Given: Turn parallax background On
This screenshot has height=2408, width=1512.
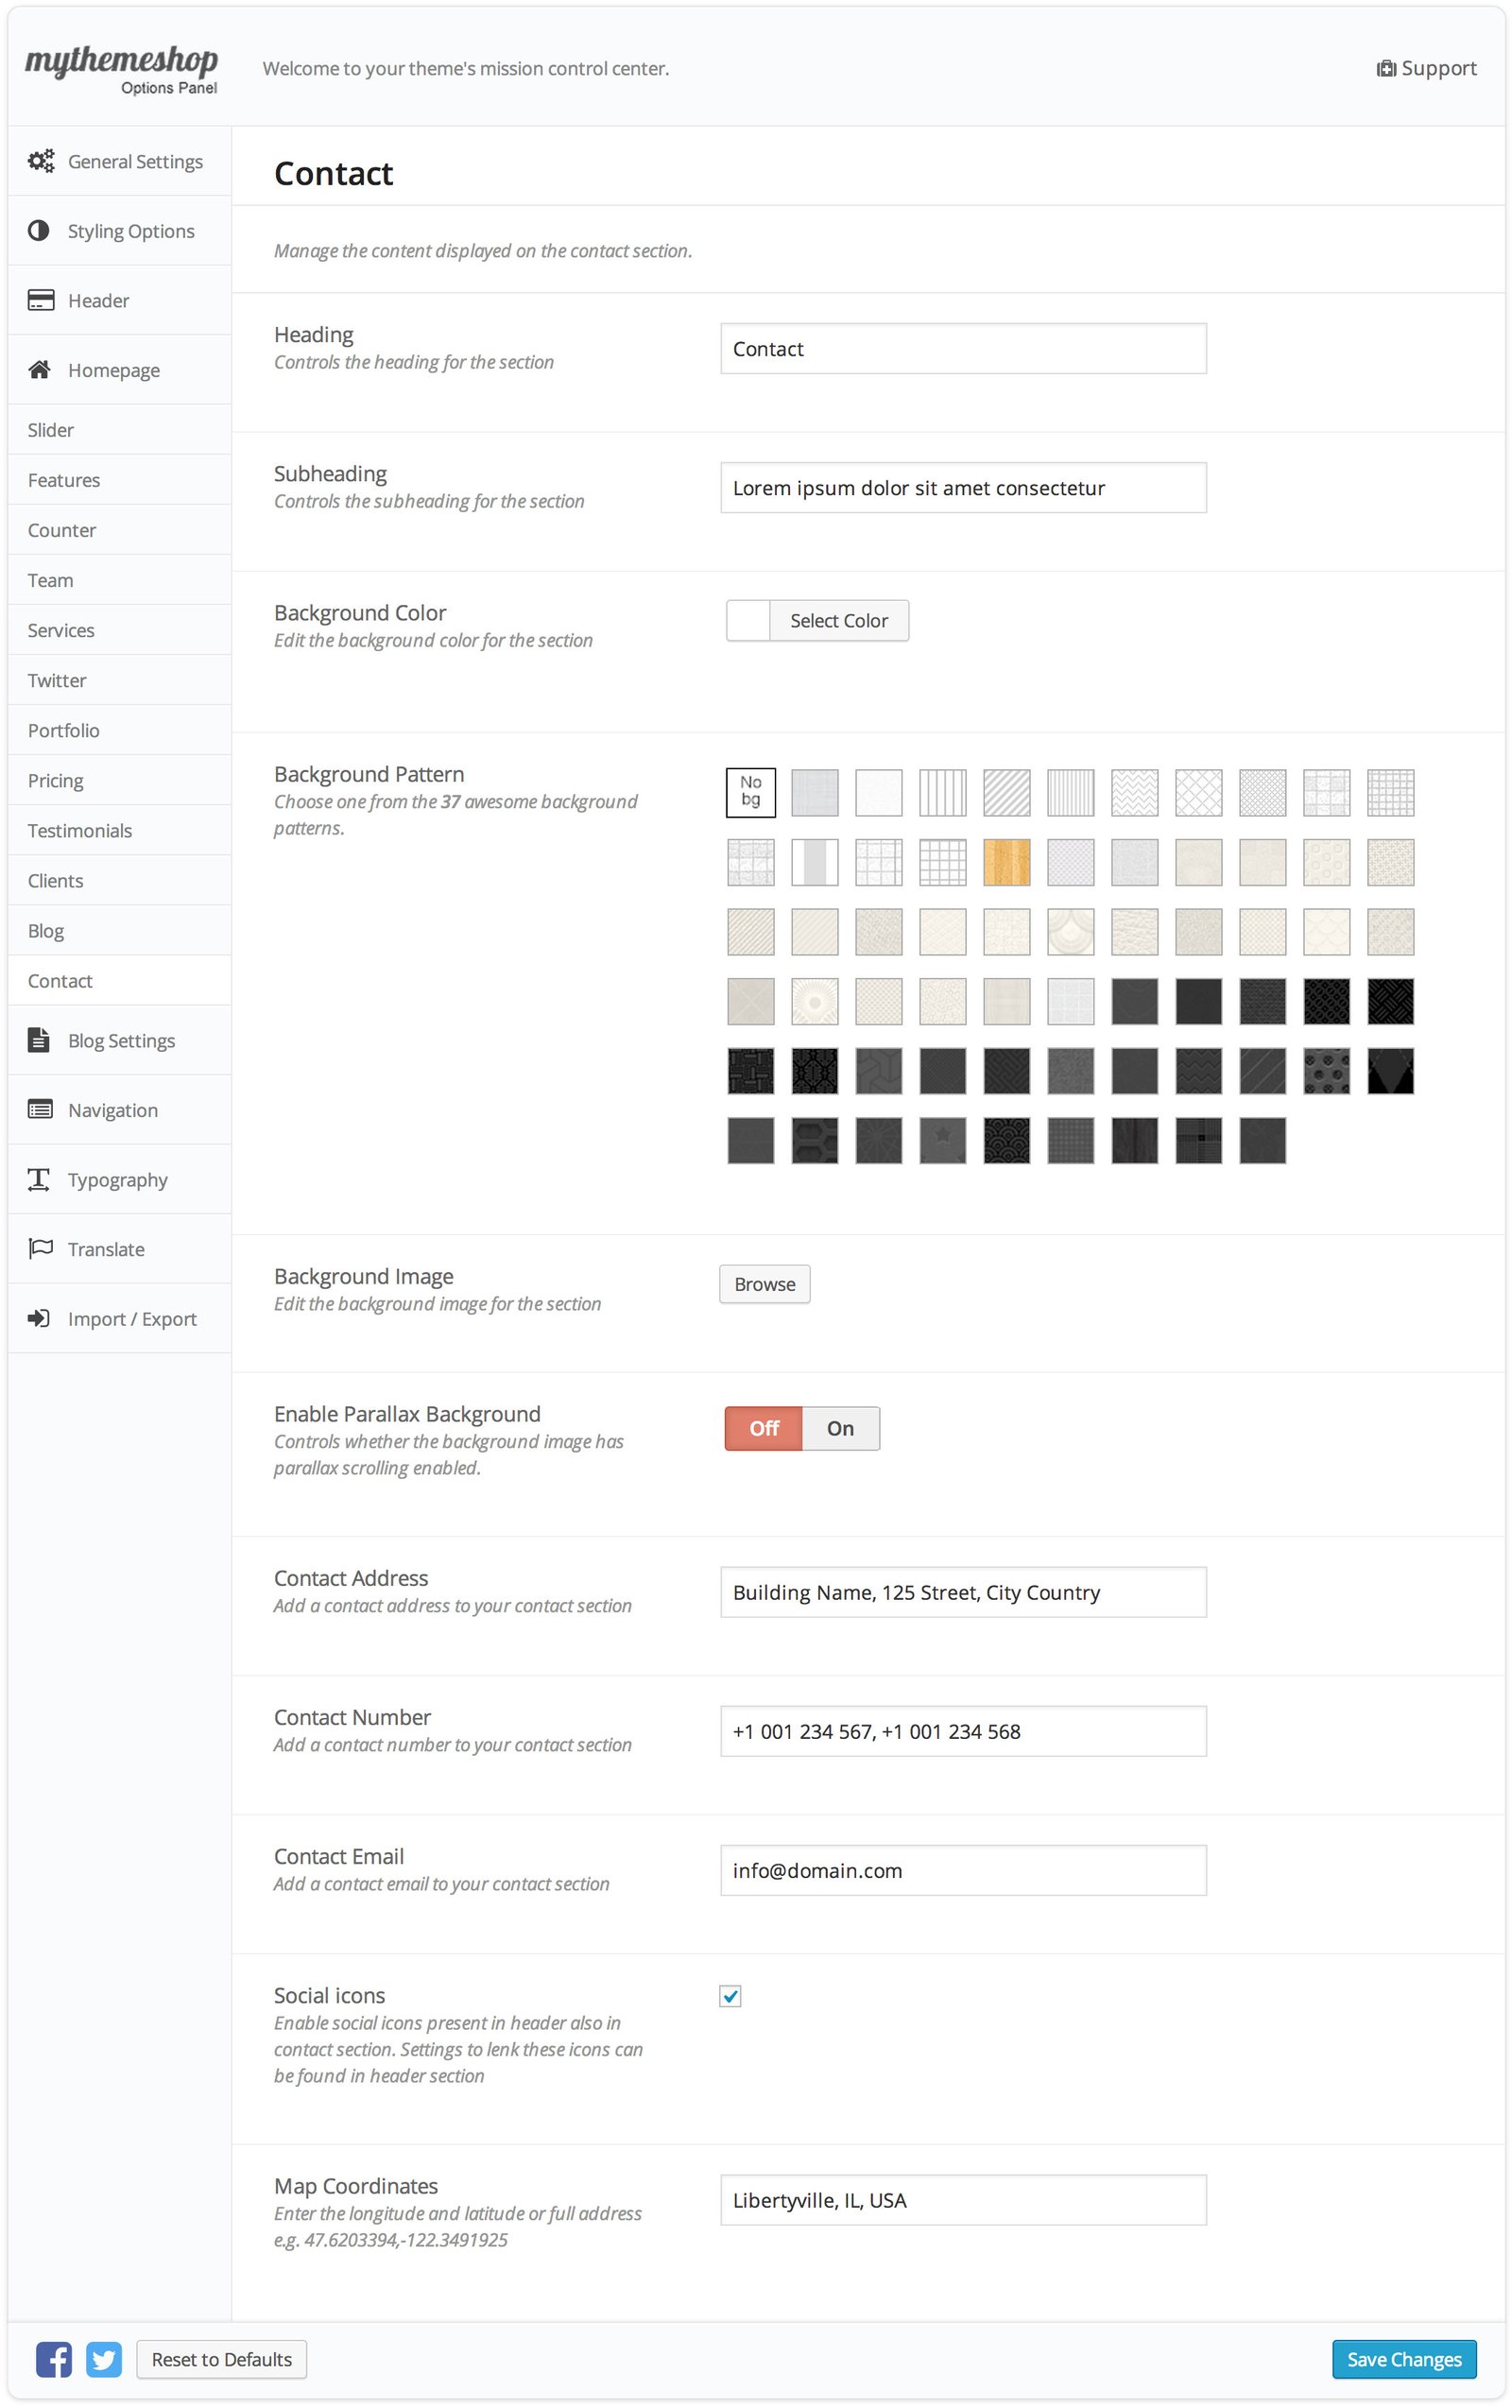Looking at the screenshot, I should 840,1428.
